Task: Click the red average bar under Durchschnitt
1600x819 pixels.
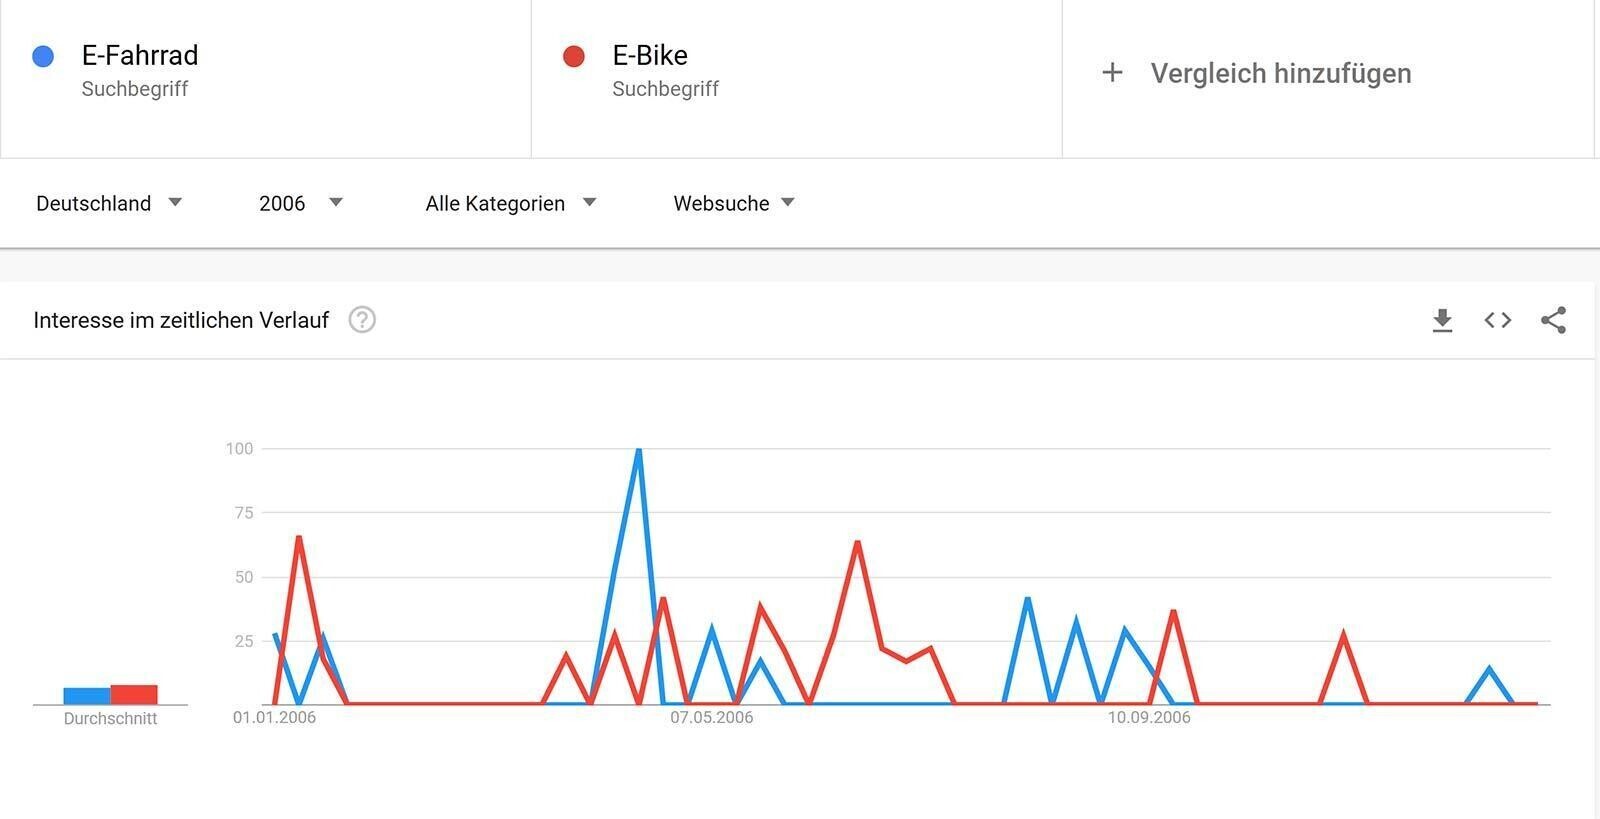Action: (x=134, y=694)
